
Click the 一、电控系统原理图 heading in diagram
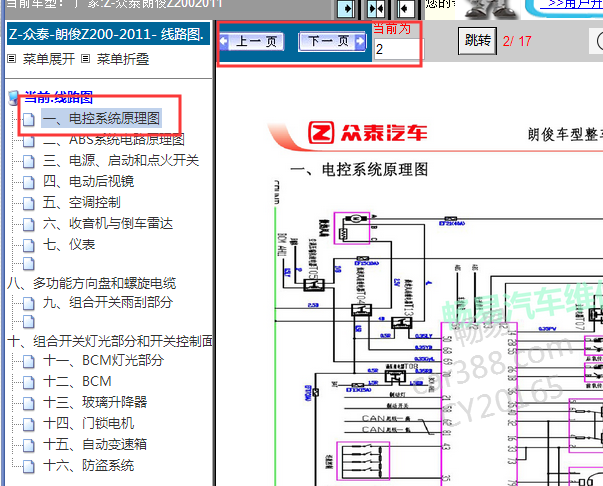(x=359, y=170)
